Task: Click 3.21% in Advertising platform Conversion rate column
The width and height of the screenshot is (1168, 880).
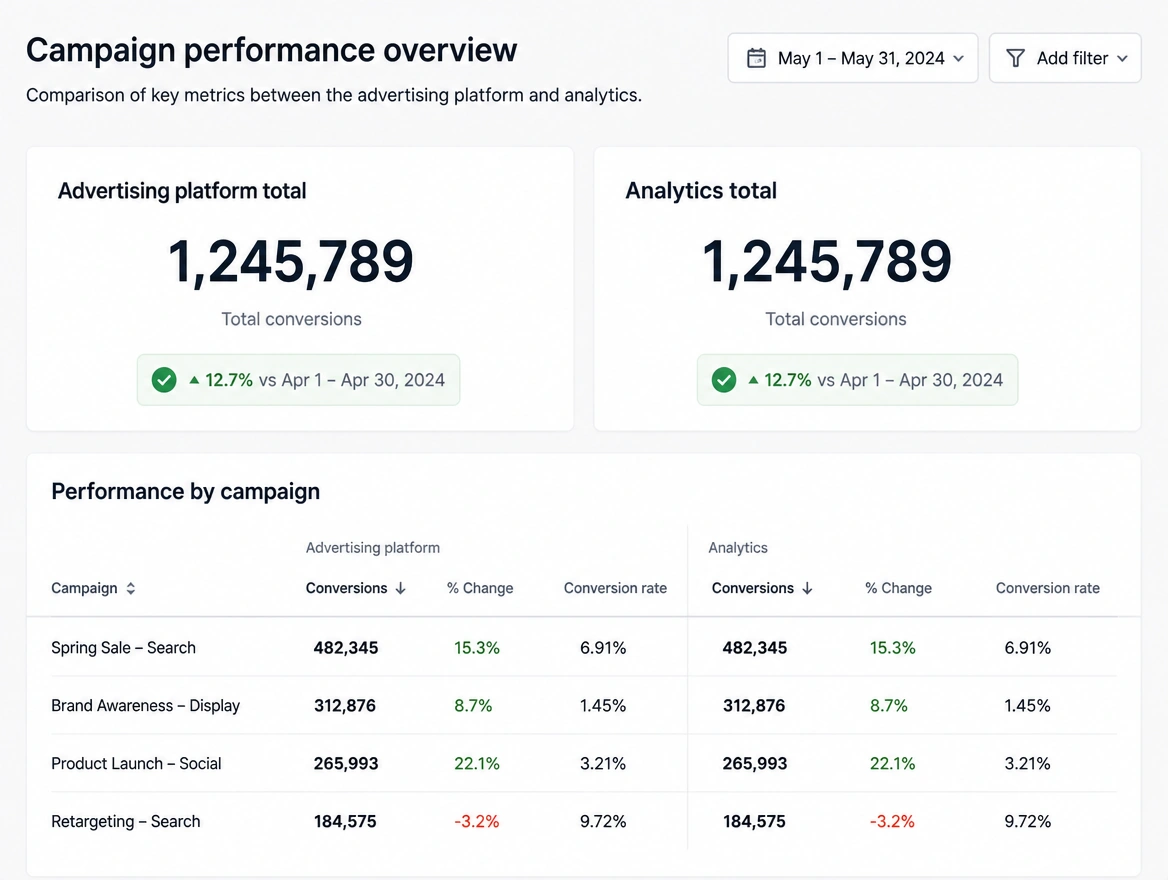Action: pos(603,764)
